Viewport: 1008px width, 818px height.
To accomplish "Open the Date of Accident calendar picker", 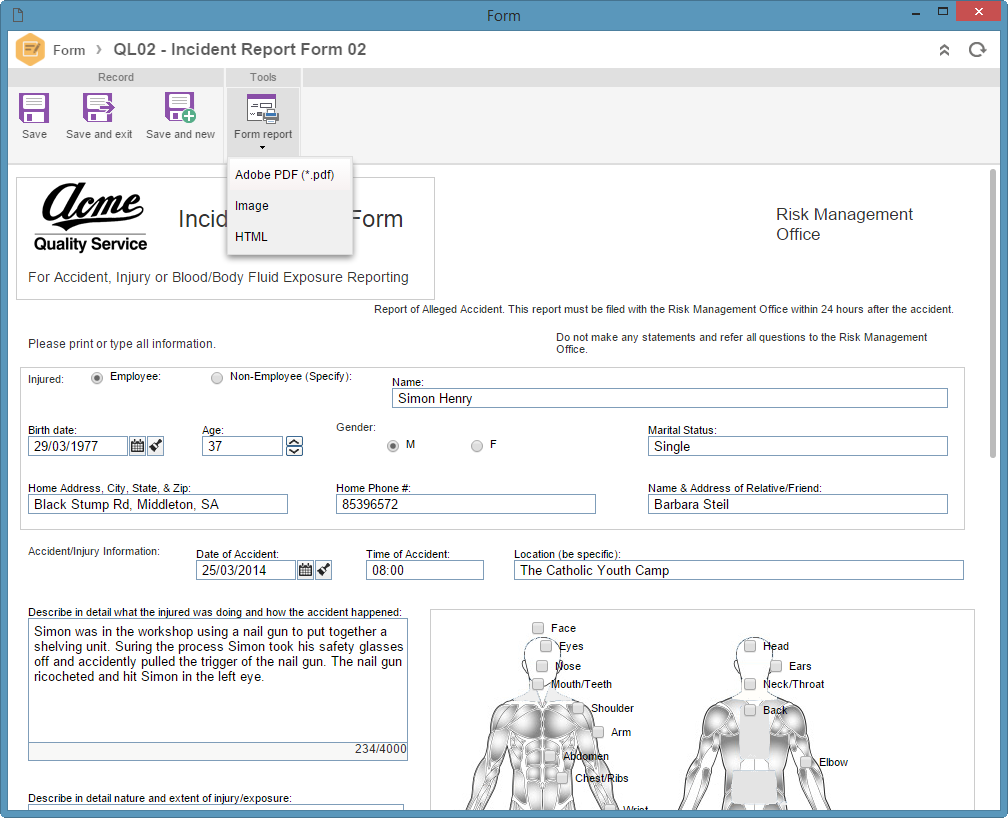I will [x=305, y=570].
